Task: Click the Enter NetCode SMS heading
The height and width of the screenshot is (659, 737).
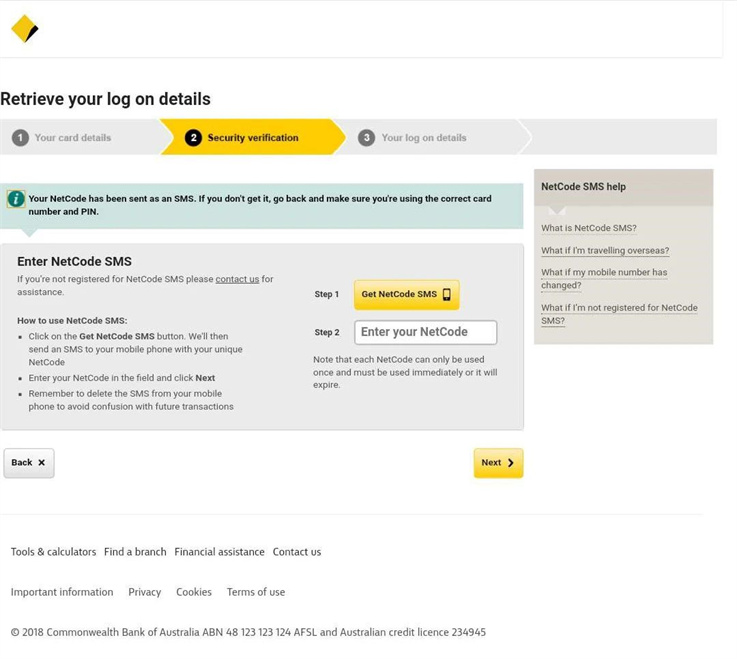Action: pos(74,261)
